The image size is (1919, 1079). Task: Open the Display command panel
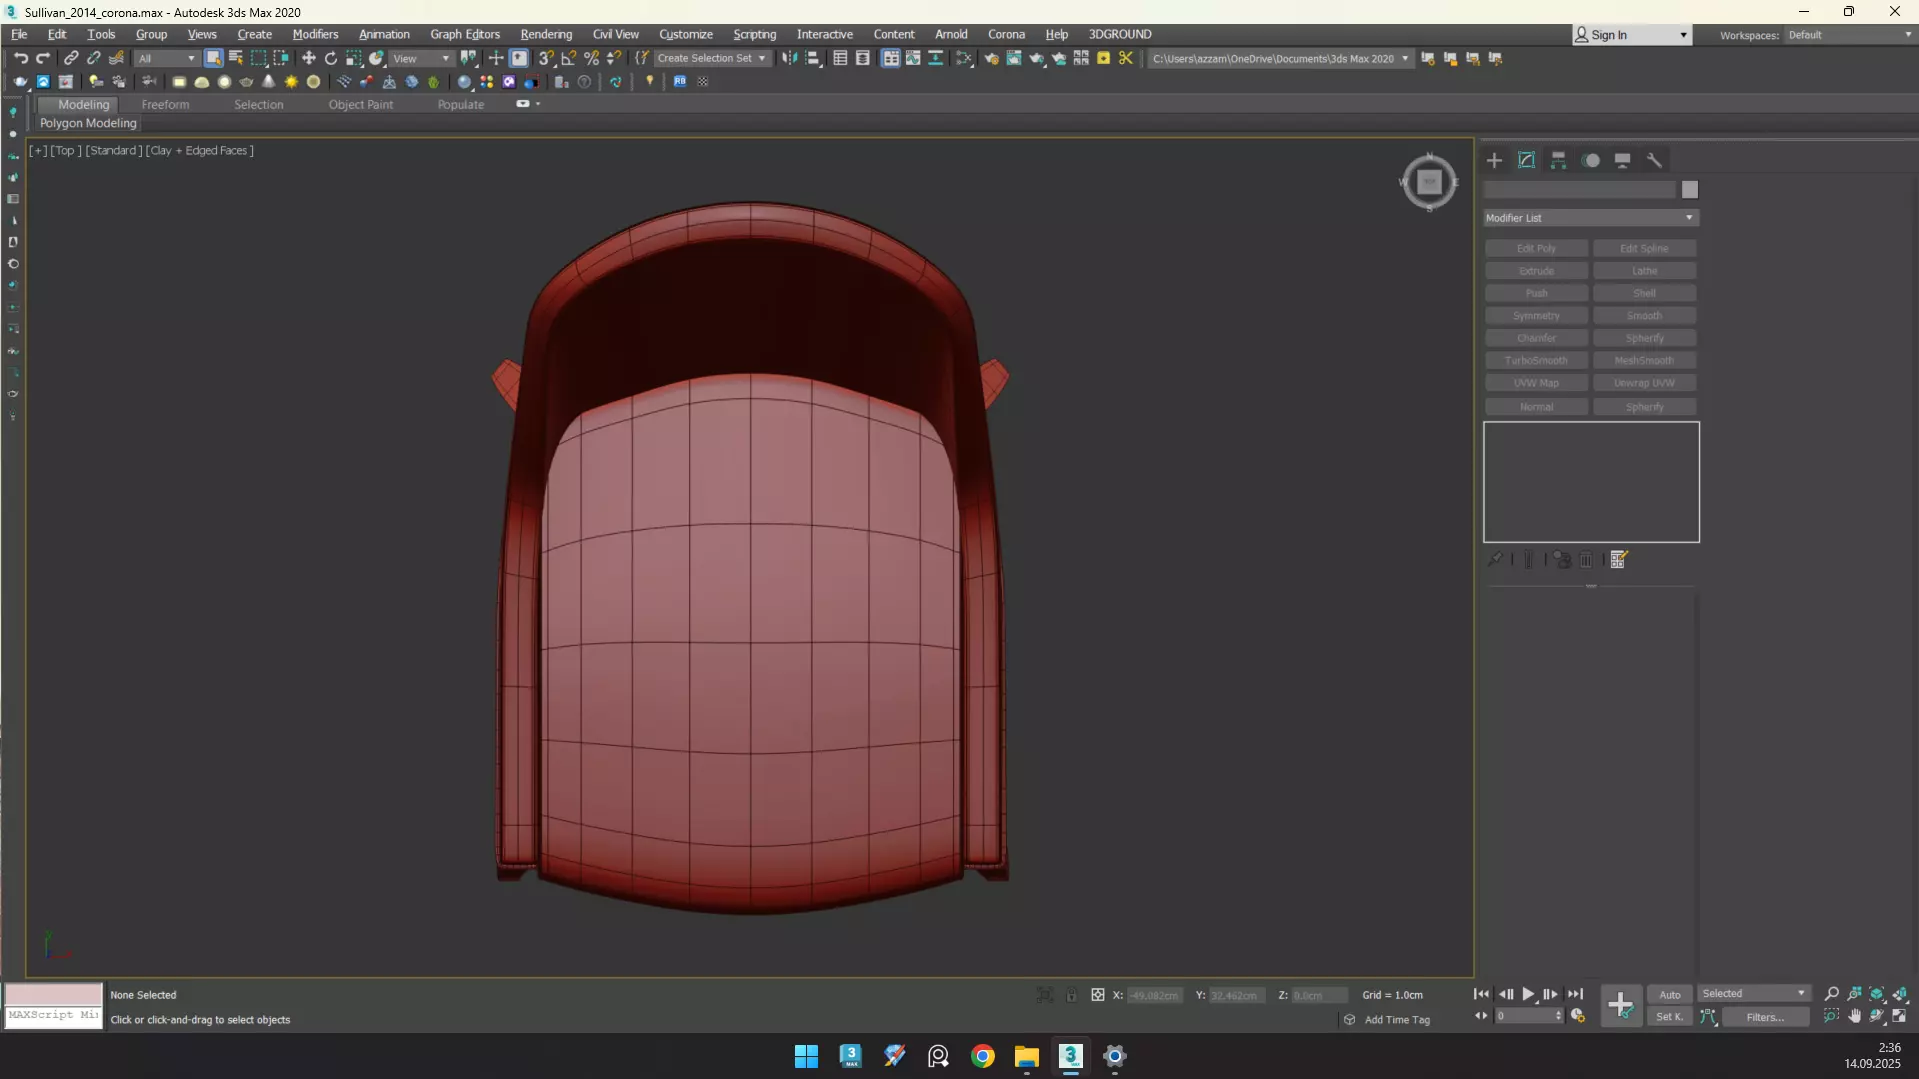[1623, 160]
